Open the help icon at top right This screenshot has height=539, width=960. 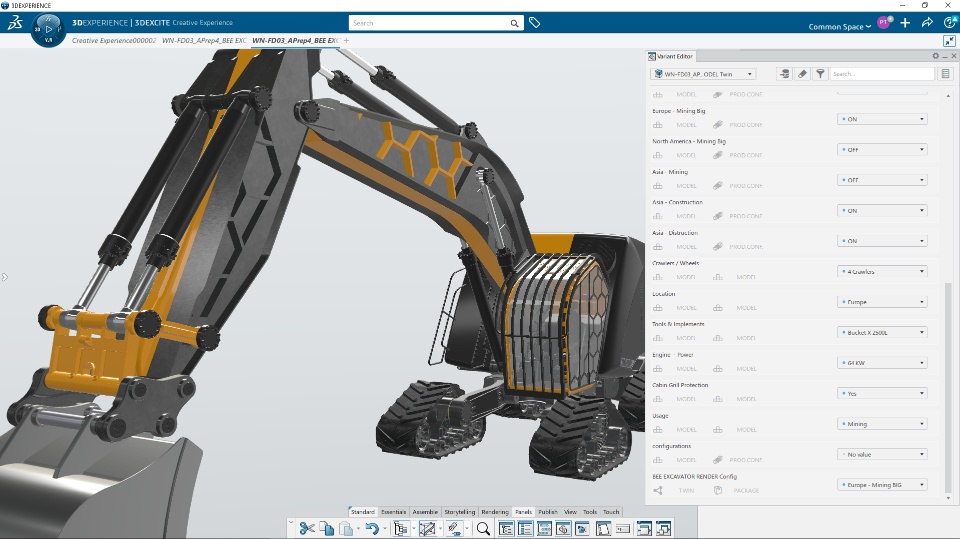point(950,23)
